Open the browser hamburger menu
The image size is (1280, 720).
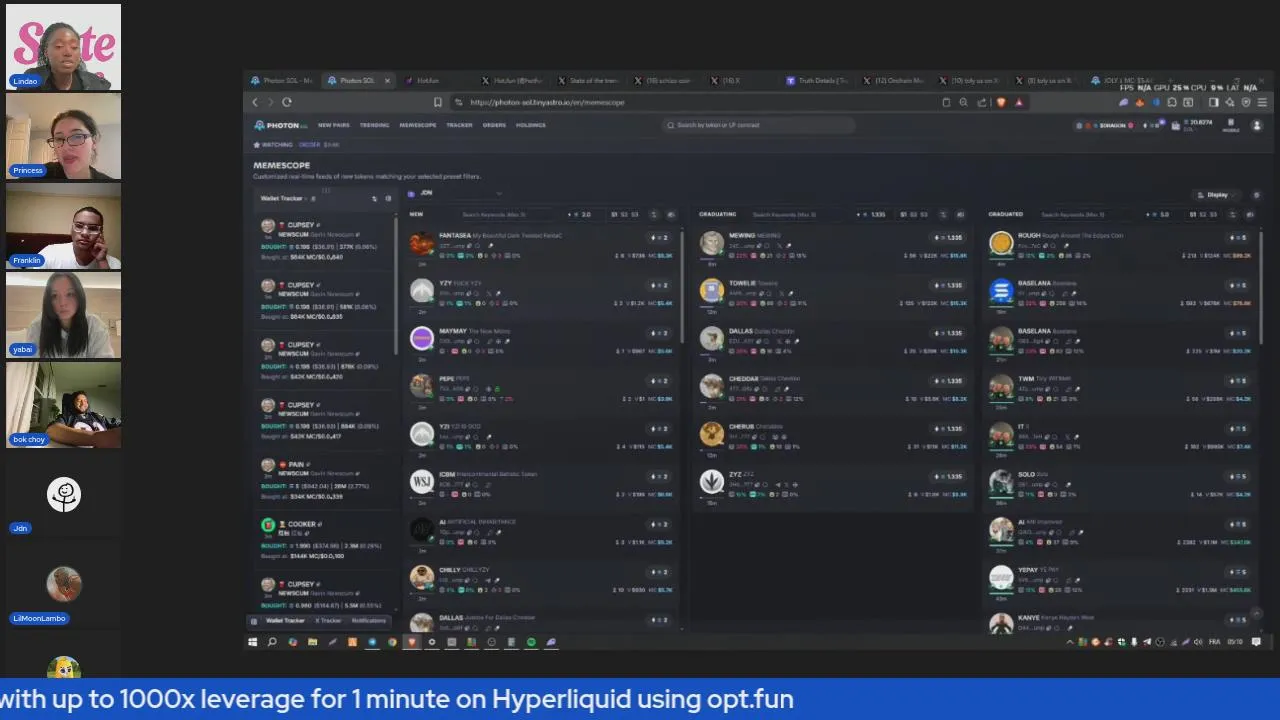pos(1262,102)
